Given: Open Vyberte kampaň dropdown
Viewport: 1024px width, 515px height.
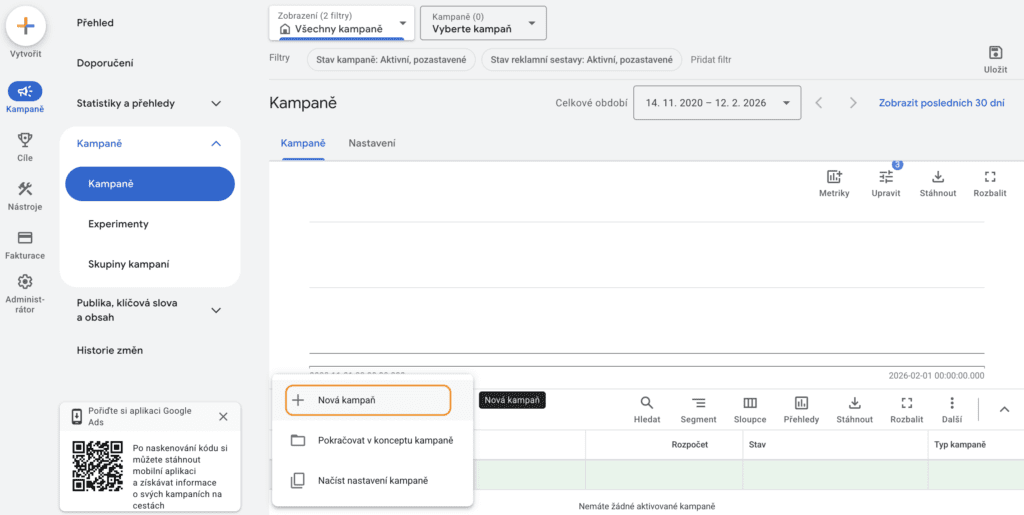Looking at the screenshot, I should tap(483, 23).
